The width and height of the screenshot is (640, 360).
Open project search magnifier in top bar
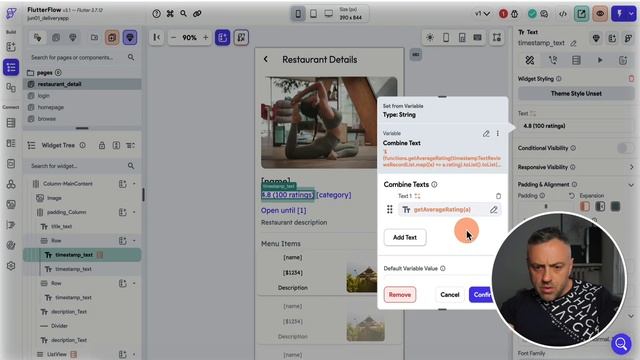pyautogui.click(x=184, y=13)
